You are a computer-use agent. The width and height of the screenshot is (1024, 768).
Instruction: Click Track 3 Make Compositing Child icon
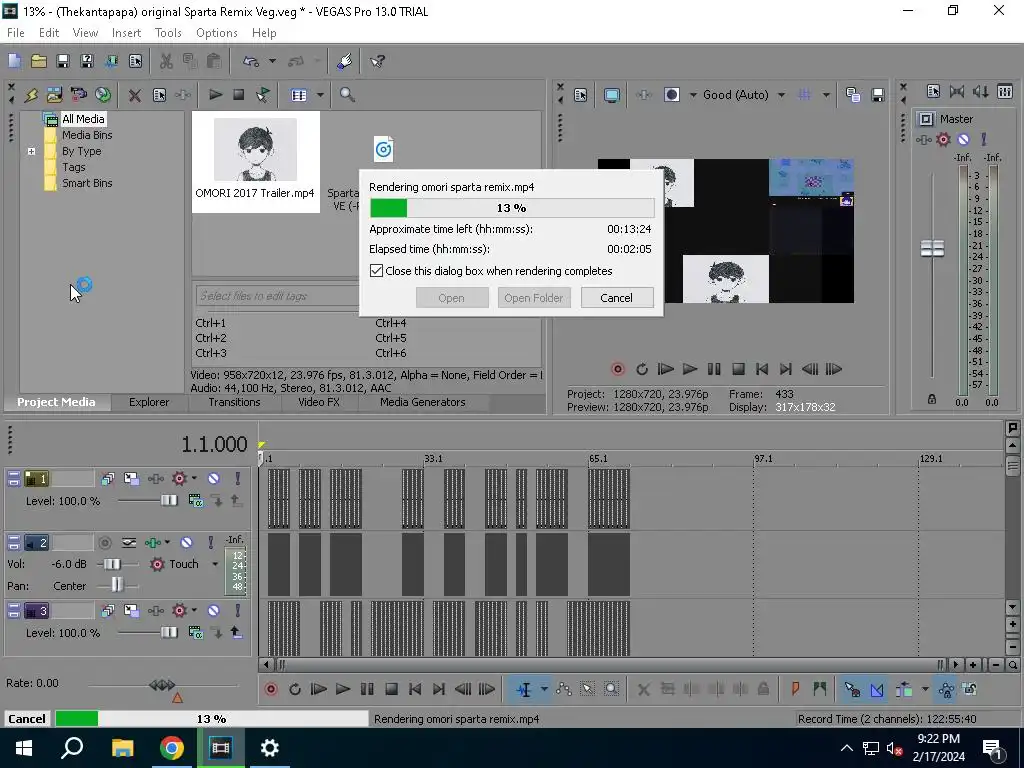pos(236,632)
